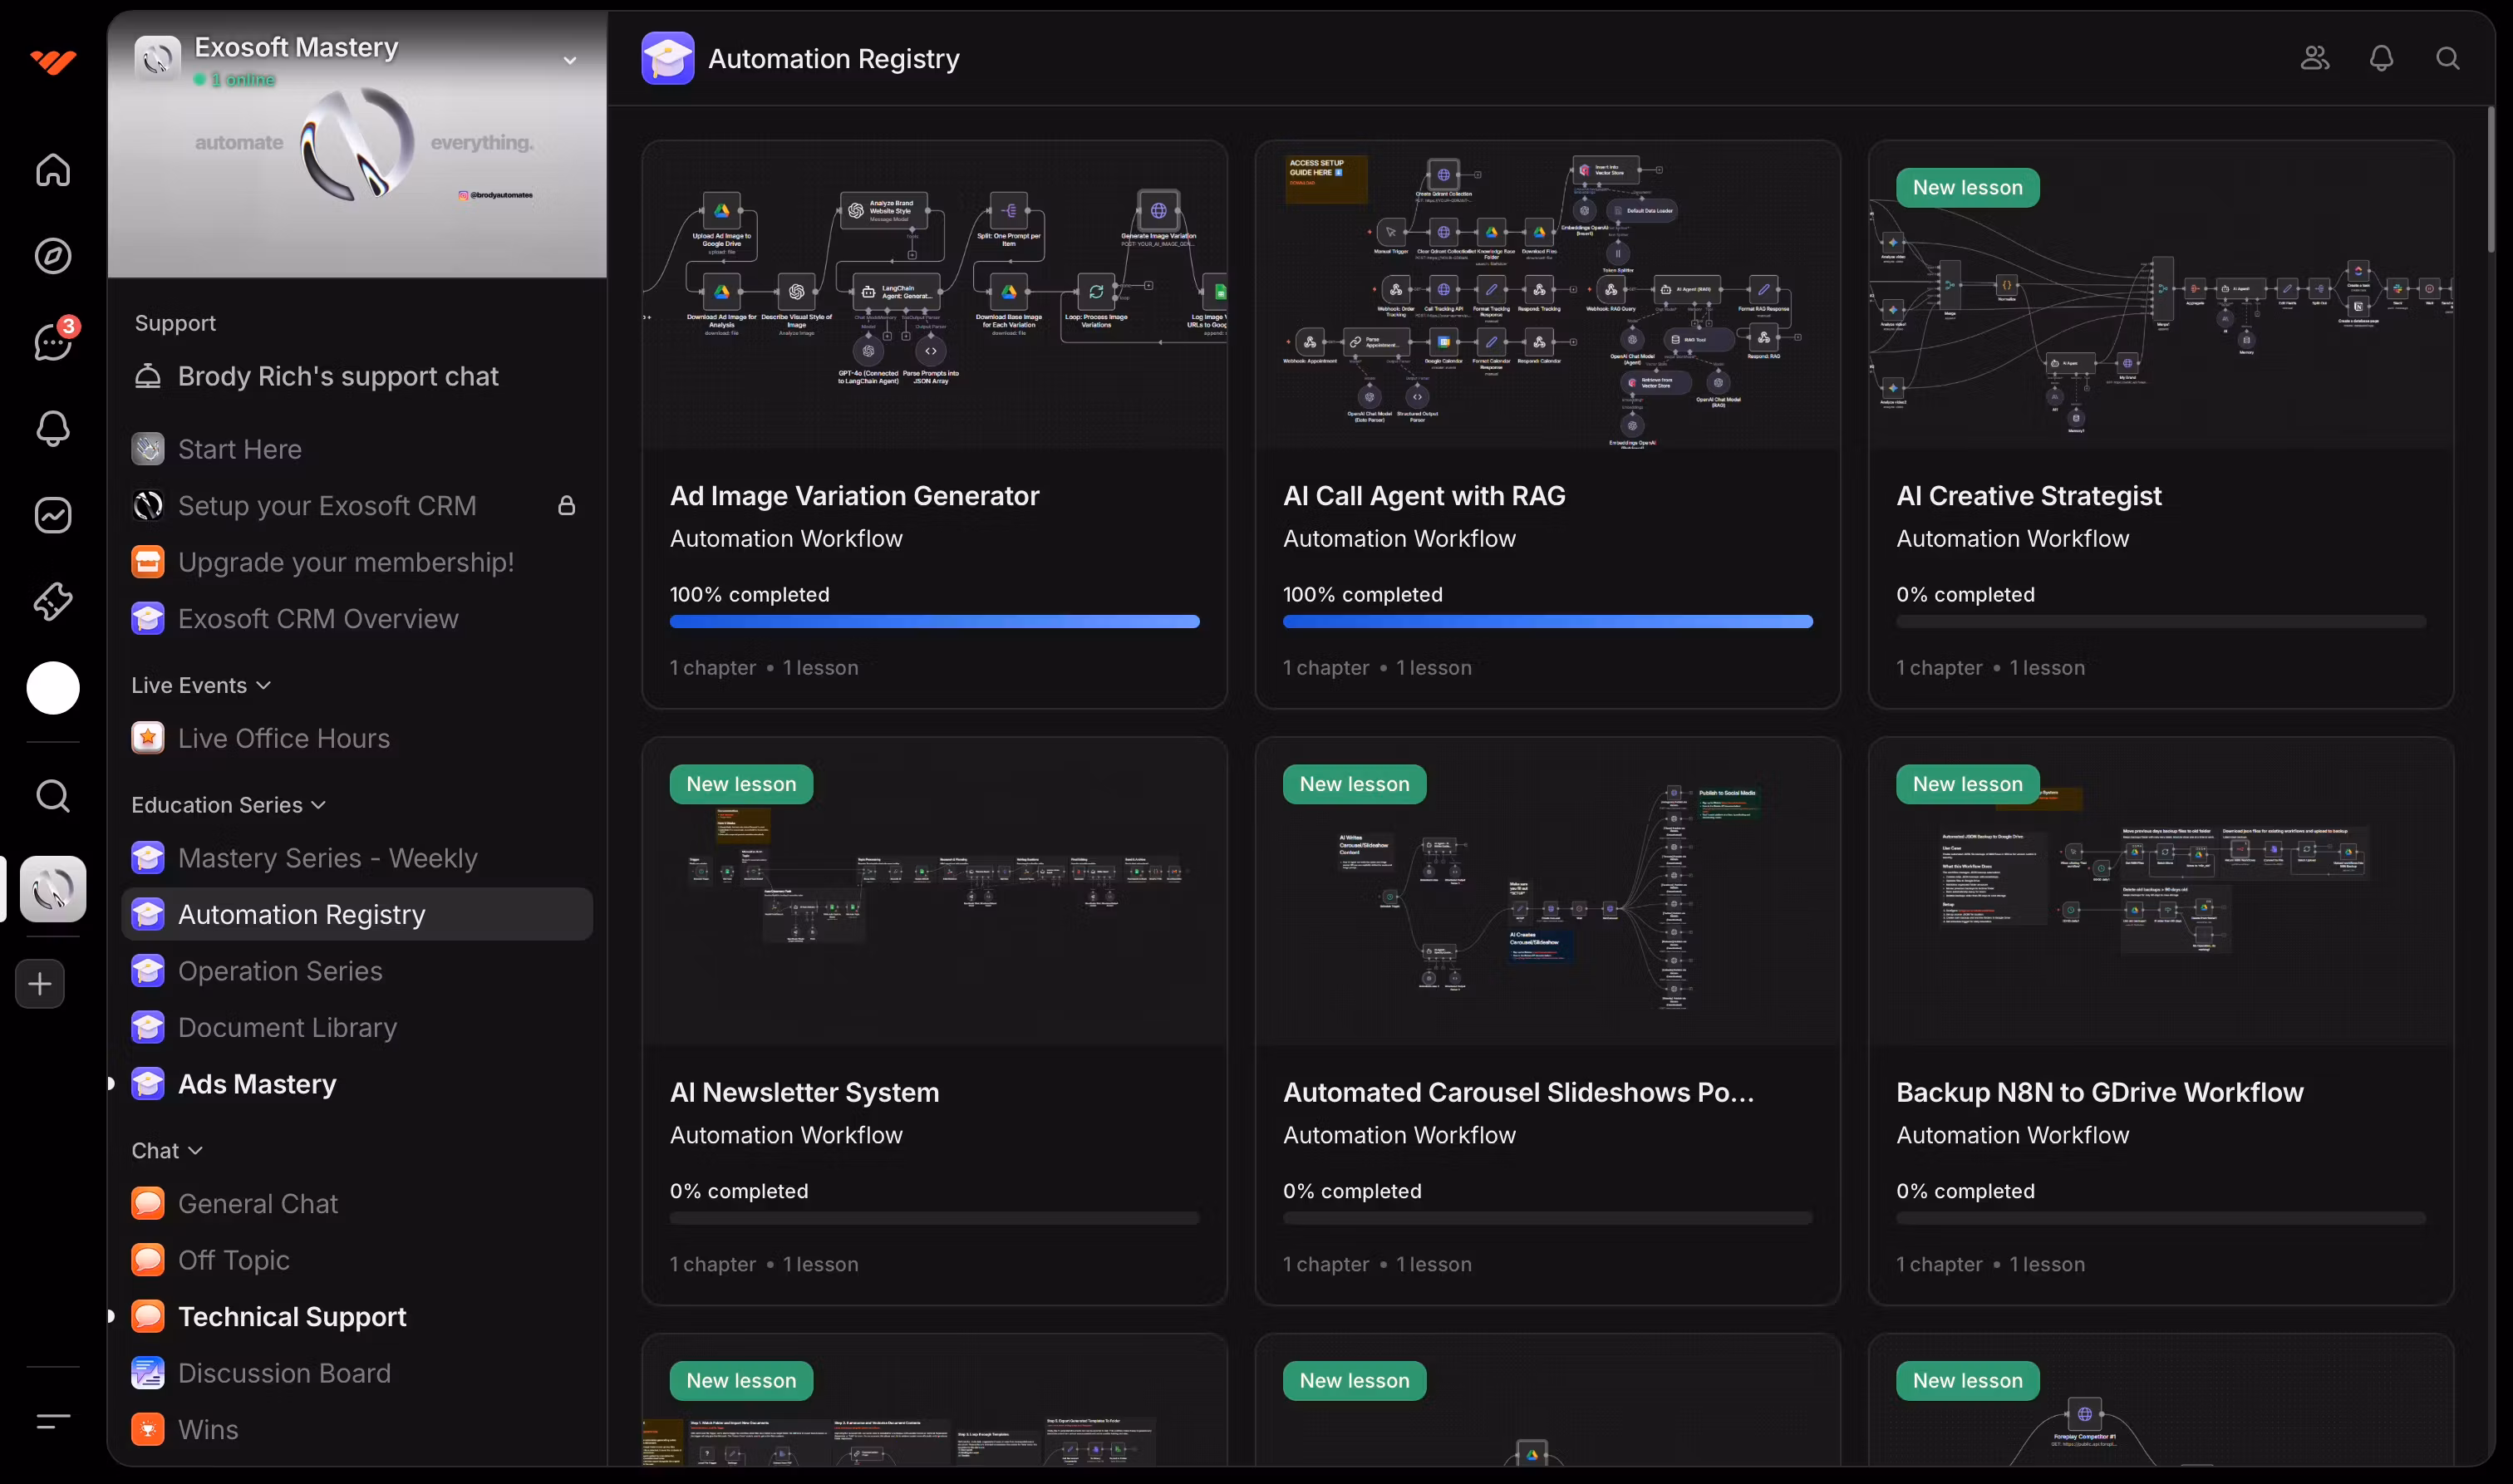Open Brody Rich's support chat
This screenshot has height=1484, width=2513.
tap(338, 376)
